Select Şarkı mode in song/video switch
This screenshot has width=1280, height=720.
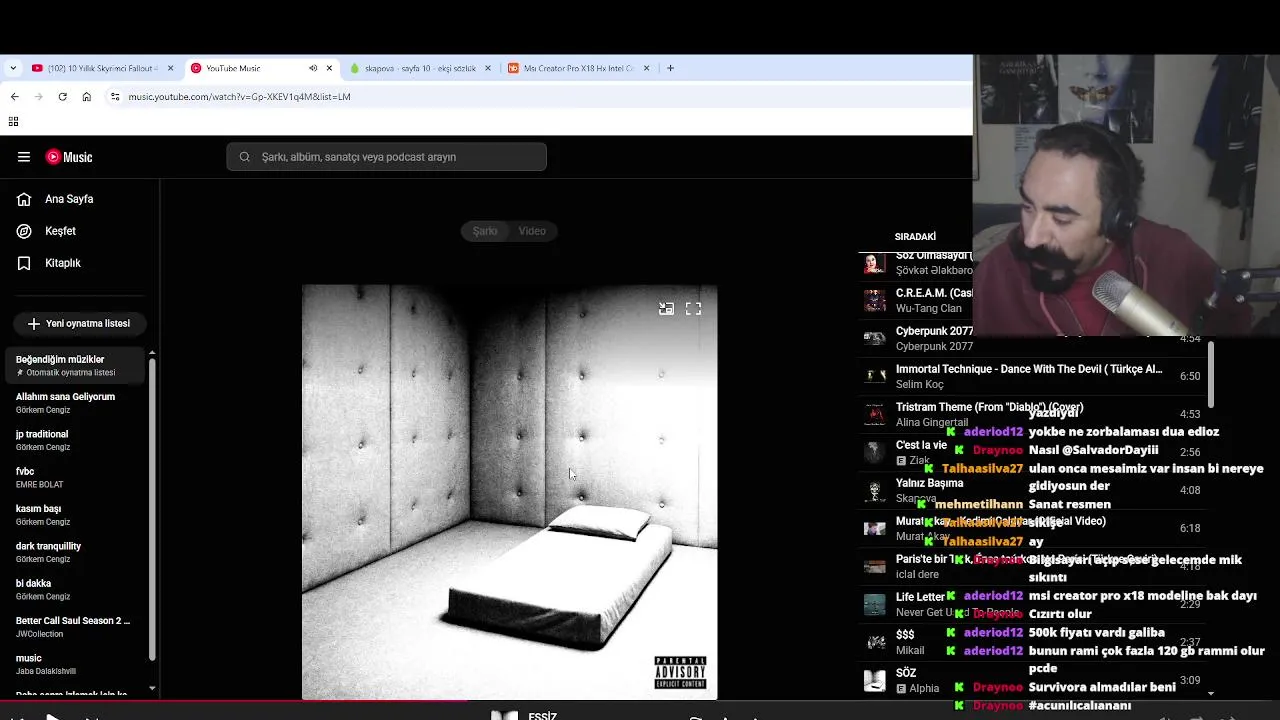coord(485,231)
